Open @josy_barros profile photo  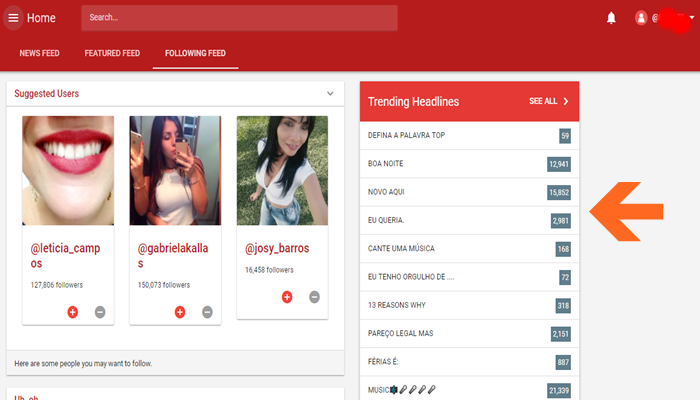[282, 171]
